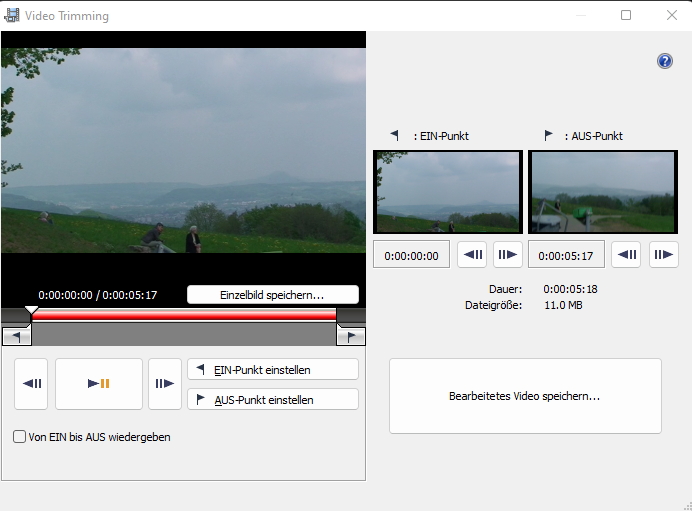Click the red timeline seek bar
The height and width of the screenshot is (511, 692).
point(184,314)
